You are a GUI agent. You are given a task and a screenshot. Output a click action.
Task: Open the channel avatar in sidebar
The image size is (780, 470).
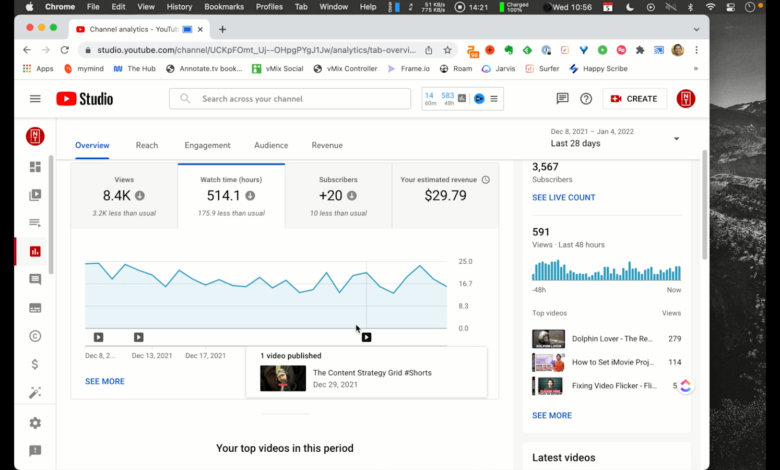[35, 136]
